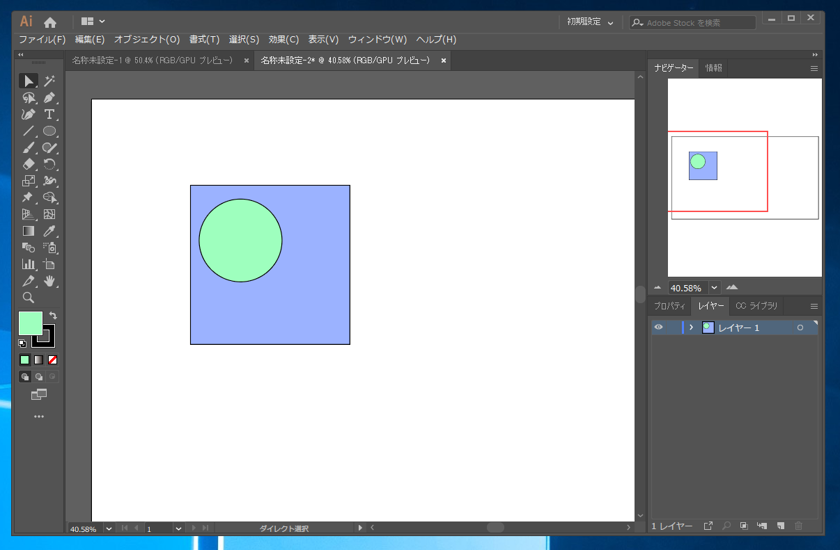Image resolution: width=840 pixels, height=550 pixels.
Task: Switch to the 名称未設定-1 document tab
Action: point(152,61)
